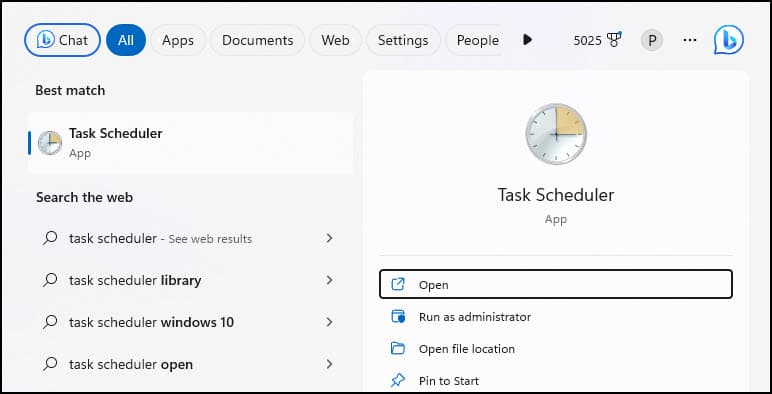This screenshot has width=772, height=394.
Task: Click the Open file location folder icon
Action: tap(397, 348)
